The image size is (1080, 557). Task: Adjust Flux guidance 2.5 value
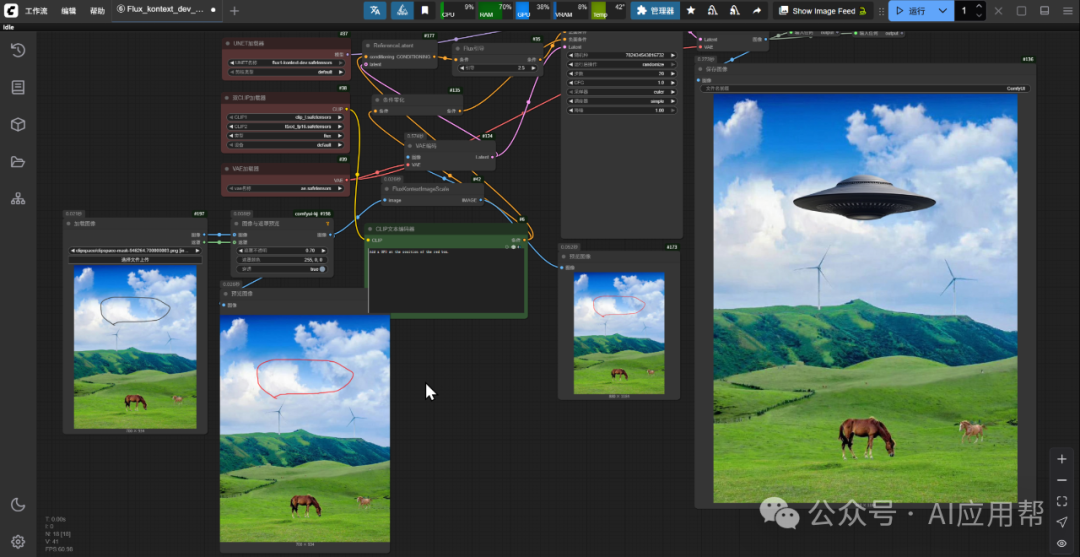click(x=497, y=68)
